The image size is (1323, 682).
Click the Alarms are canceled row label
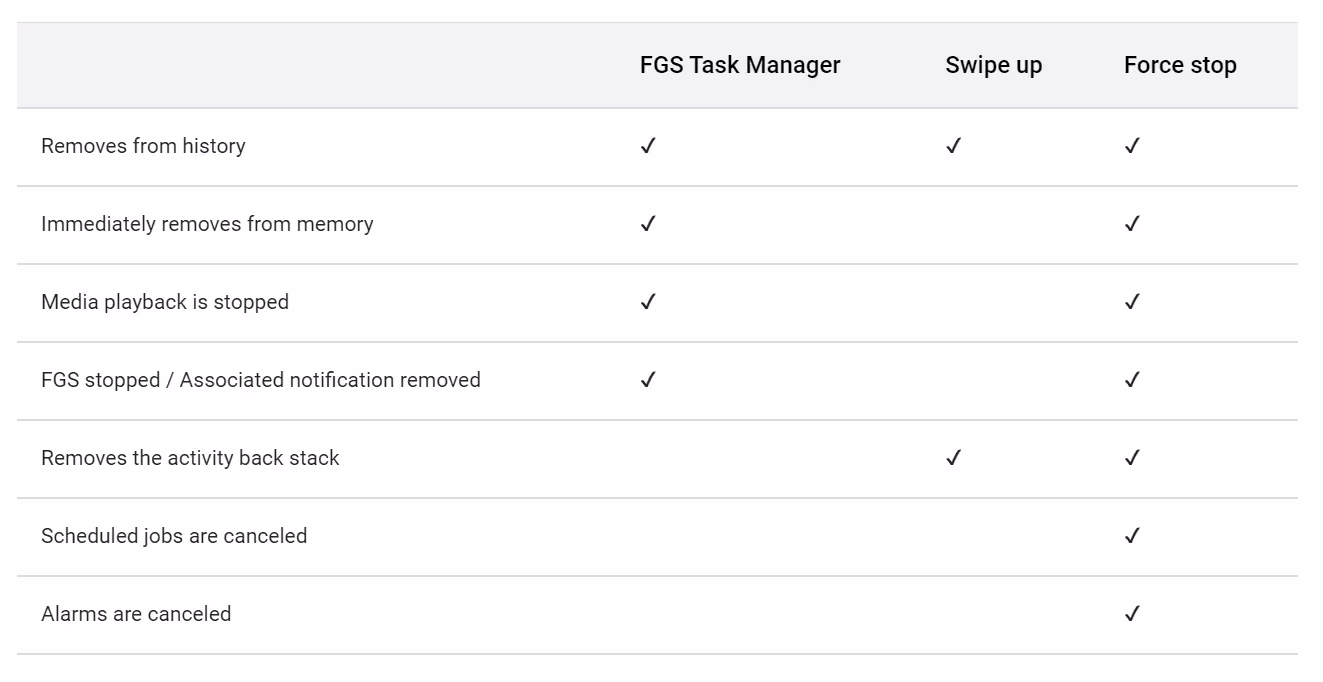136,614
